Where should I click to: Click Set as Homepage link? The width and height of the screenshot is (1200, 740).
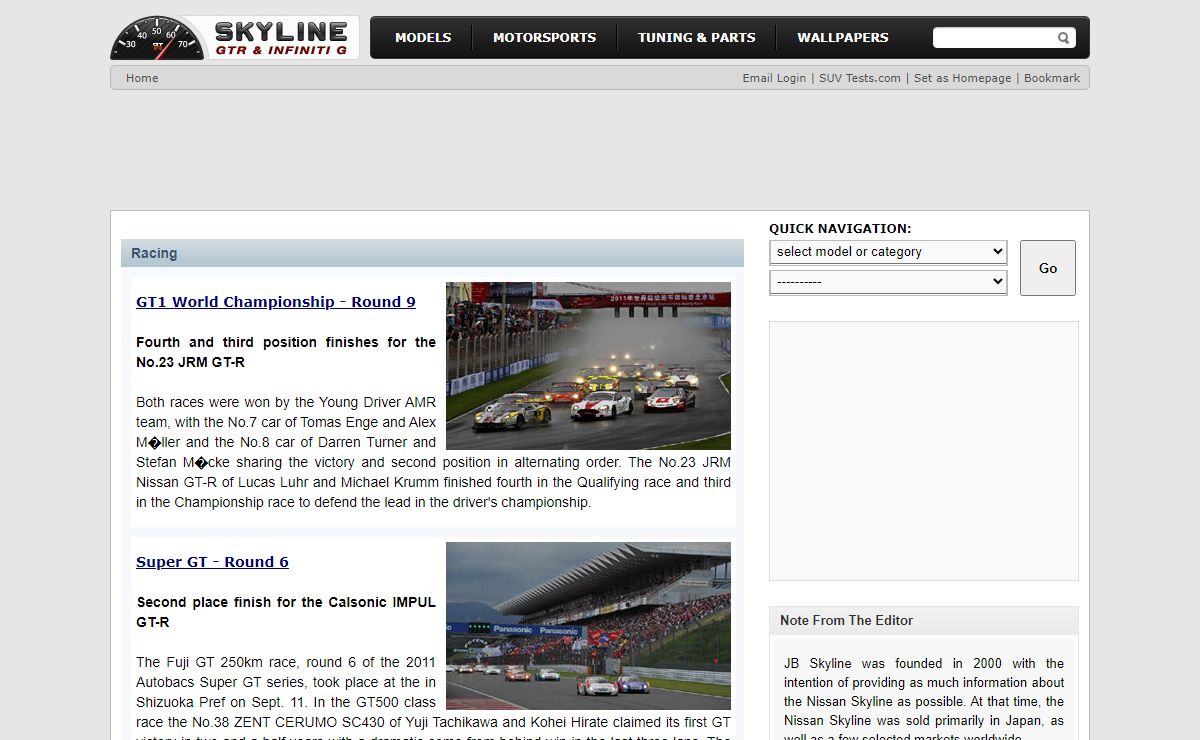point(962,78)
